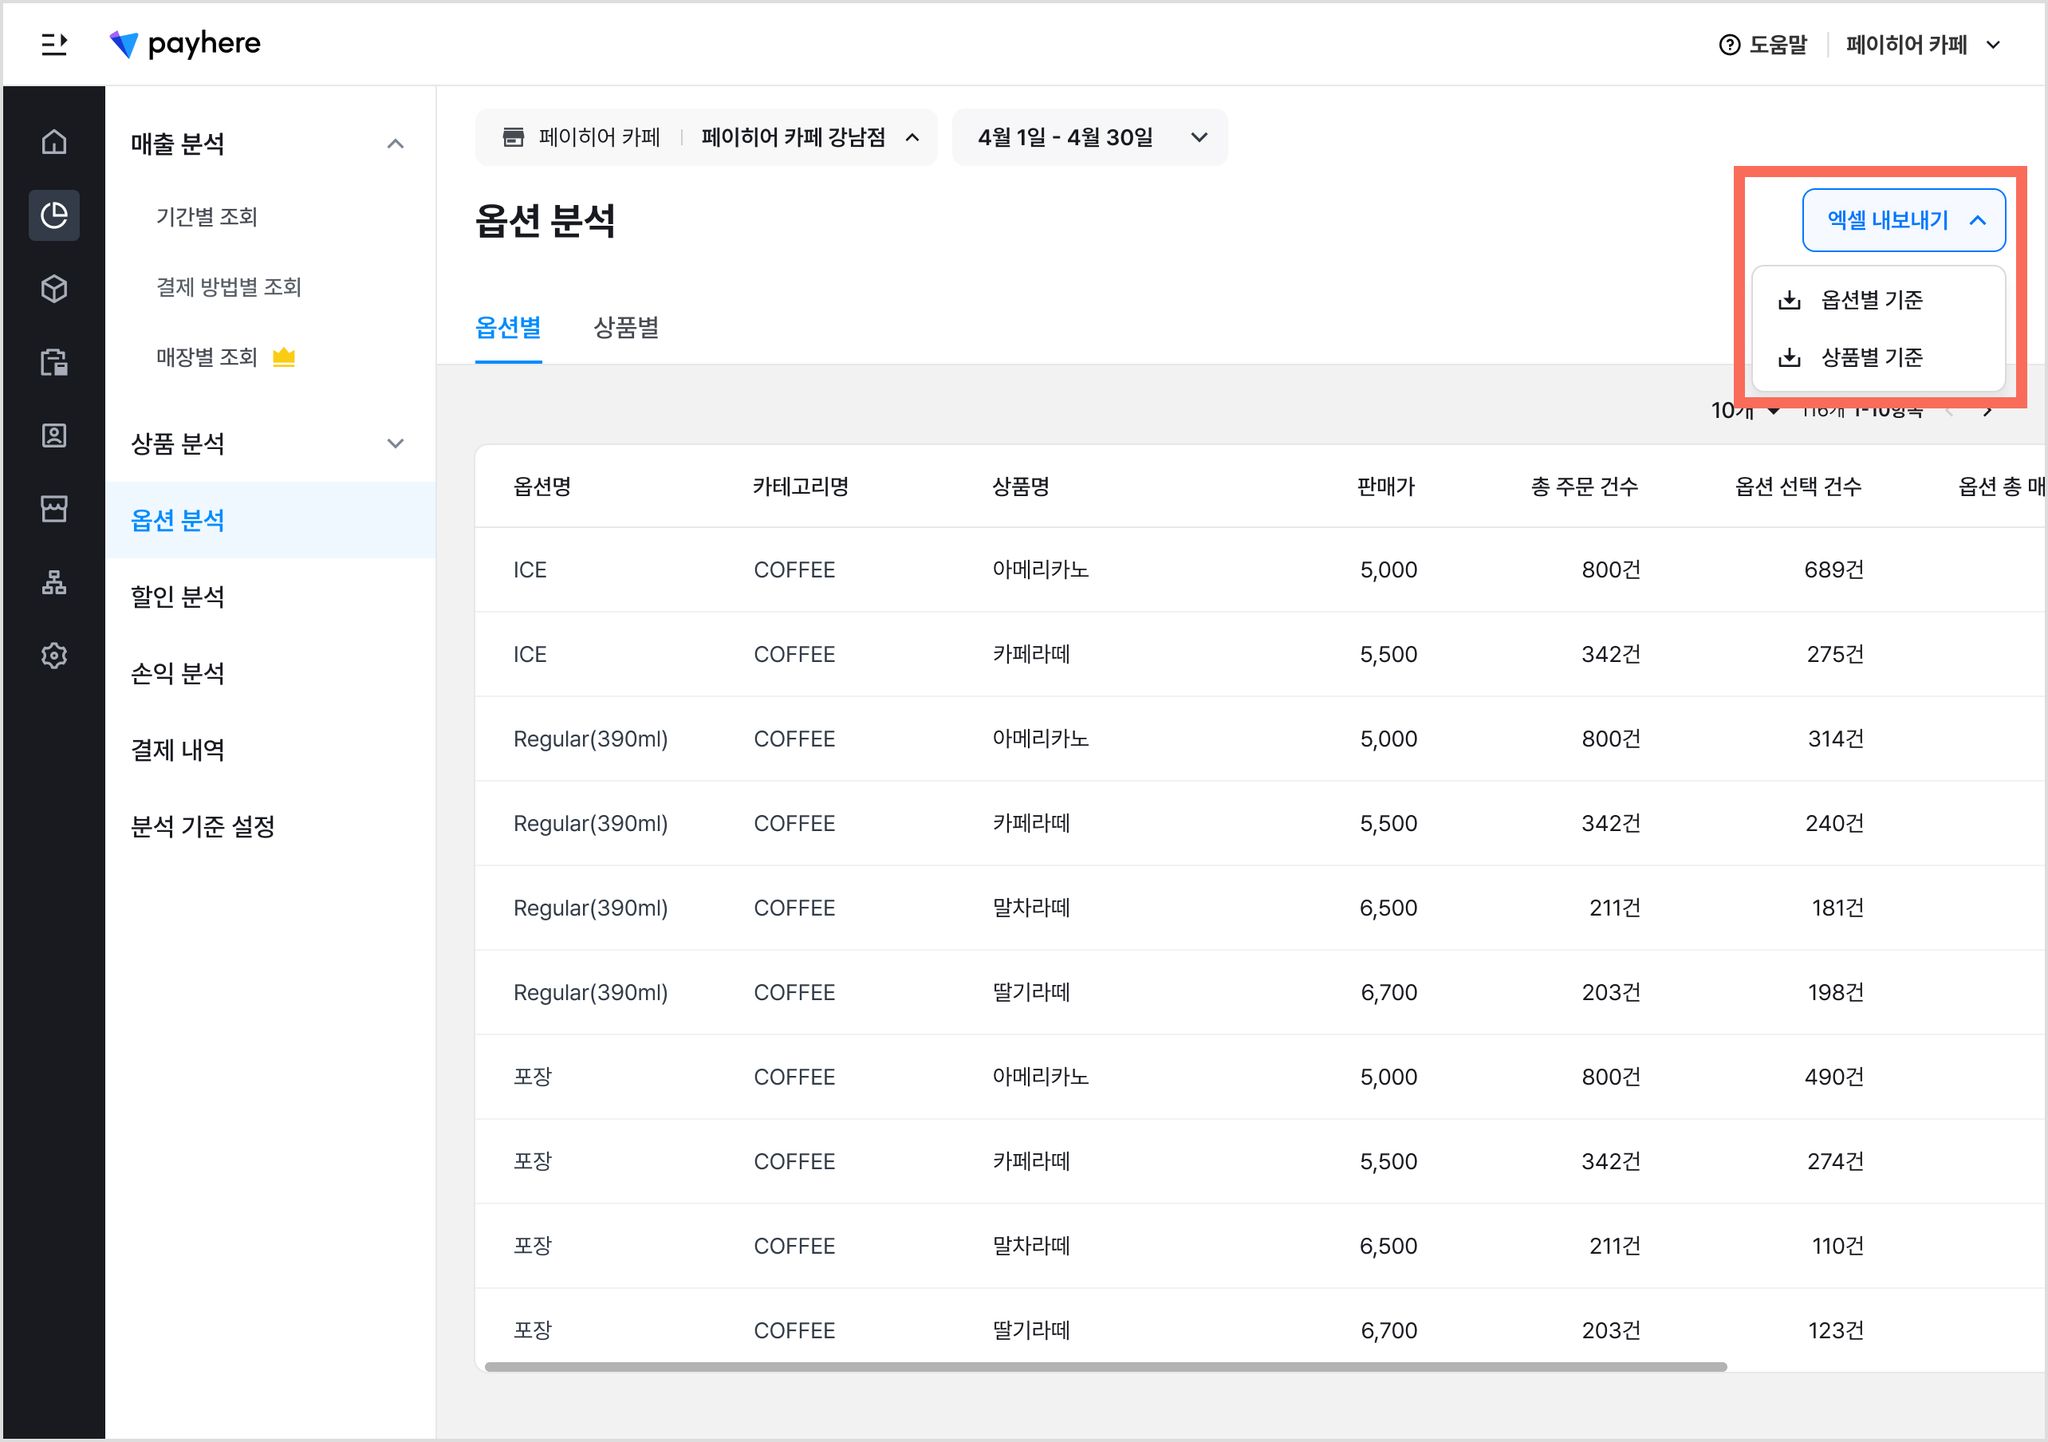The height and width of the screenshot is (1442, 2048).
Task: Click the download icon beside 상품별 기준
Action: coord(1790,357)
